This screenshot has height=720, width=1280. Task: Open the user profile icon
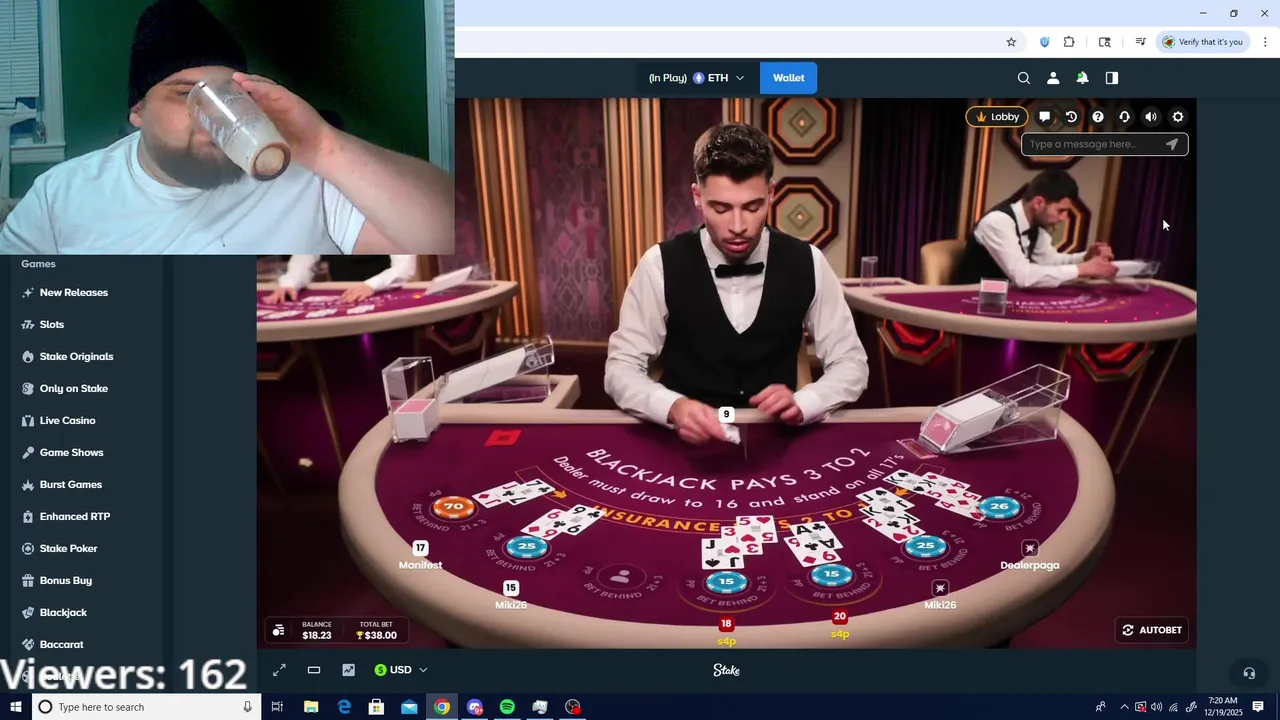(x=1053, y=78)
